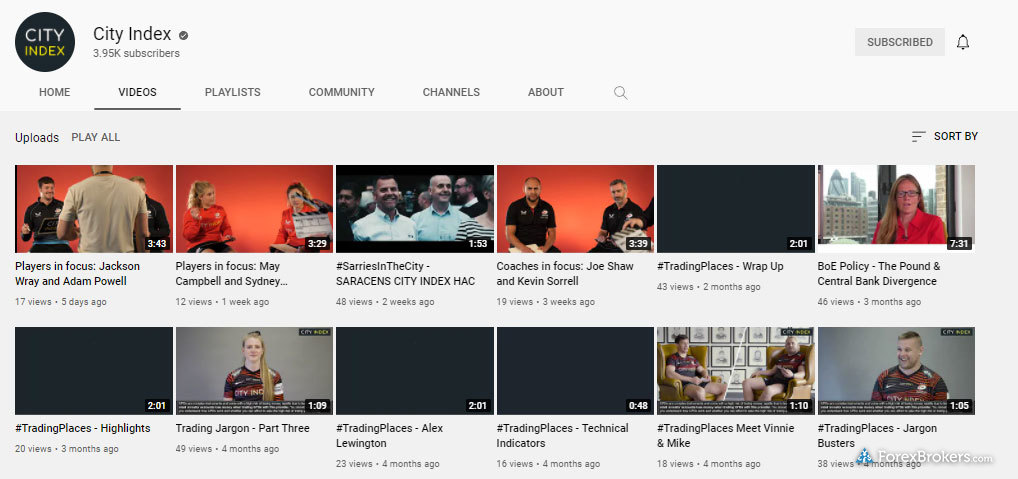Click title #TradingPlaces Meet Vinnie & Mike
Viewport: 1018px width, 479px height.
pyautogui.click(x=726, y=436)
